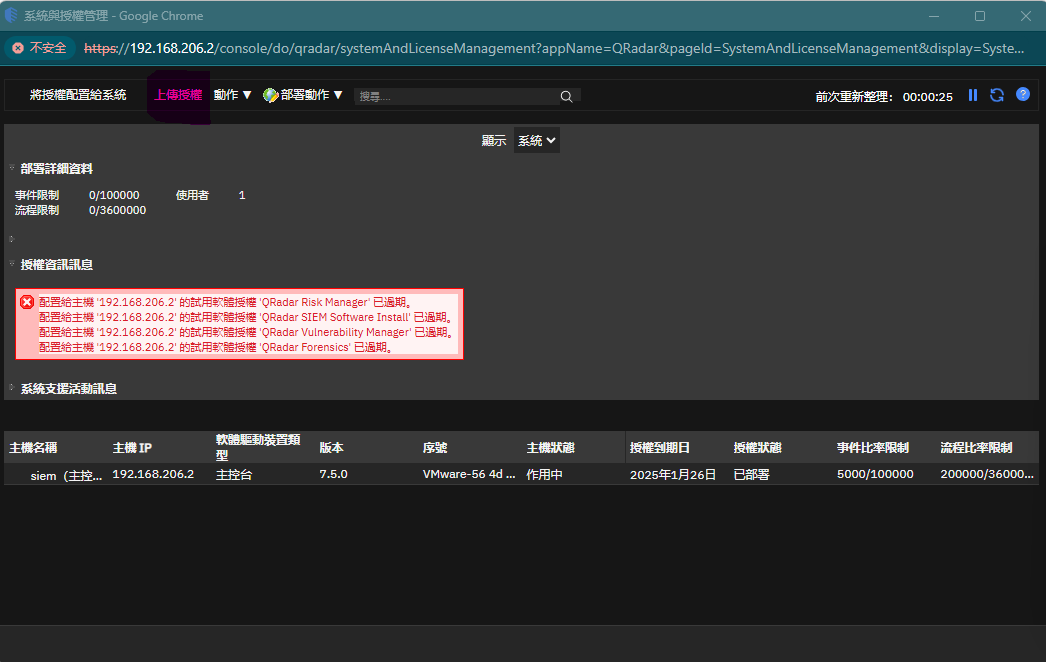Sort by the 授權到期日 column header

[x=660, y=448]
